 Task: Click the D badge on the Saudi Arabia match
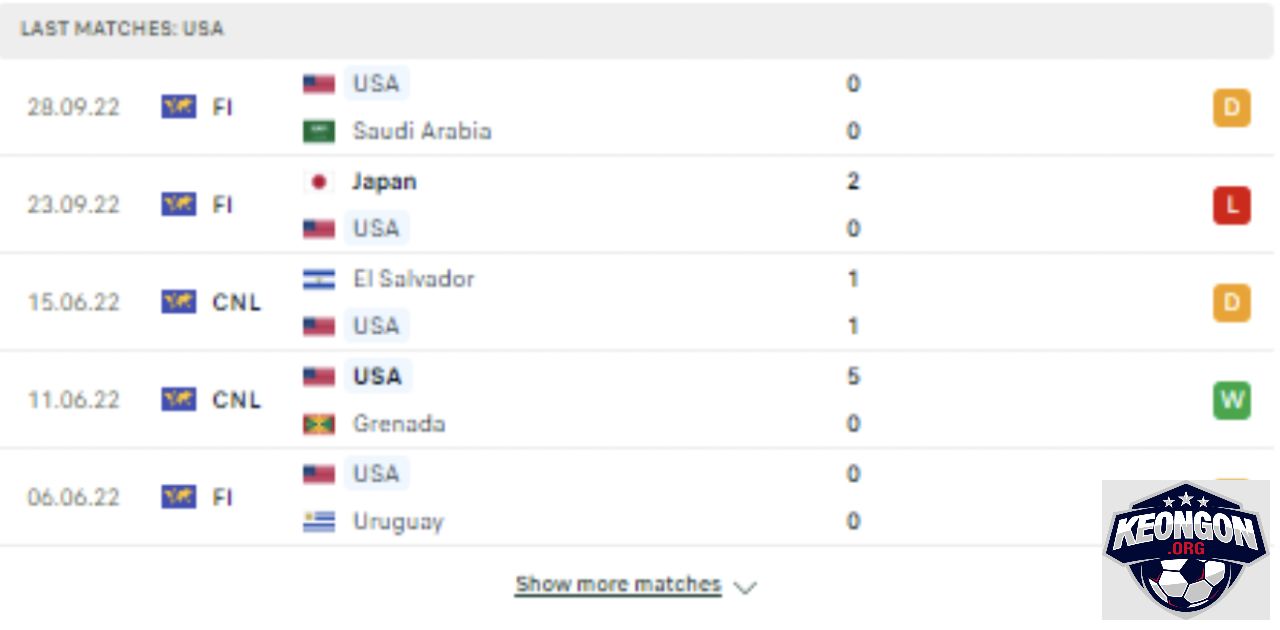[x=1232, y=108]
